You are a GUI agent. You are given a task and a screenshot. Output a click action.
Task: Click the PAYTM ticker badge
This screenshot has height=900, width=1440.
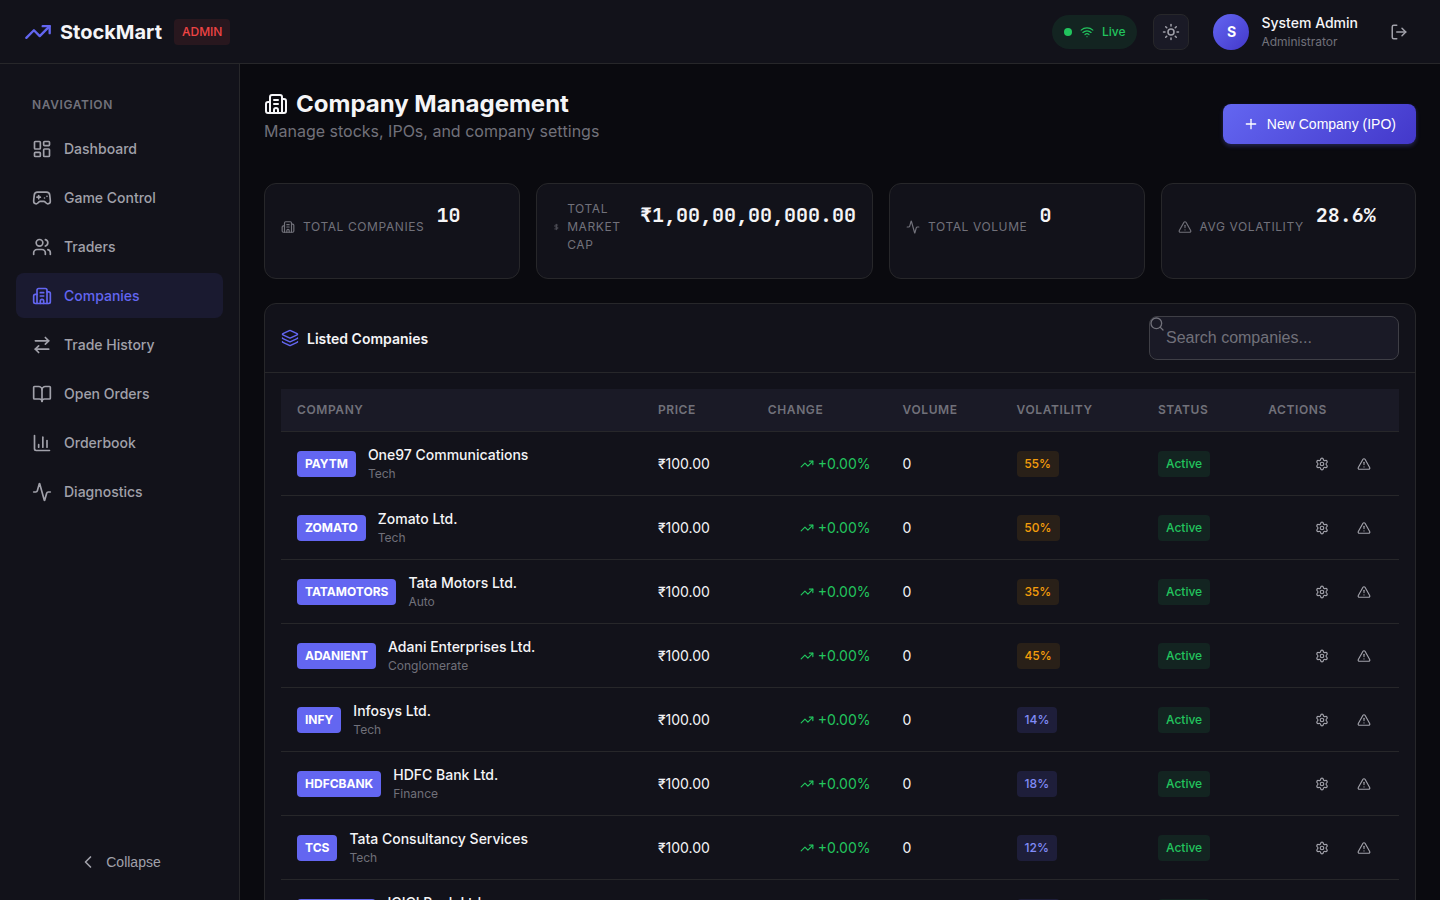pyautogui.click(x=326, y=464)
